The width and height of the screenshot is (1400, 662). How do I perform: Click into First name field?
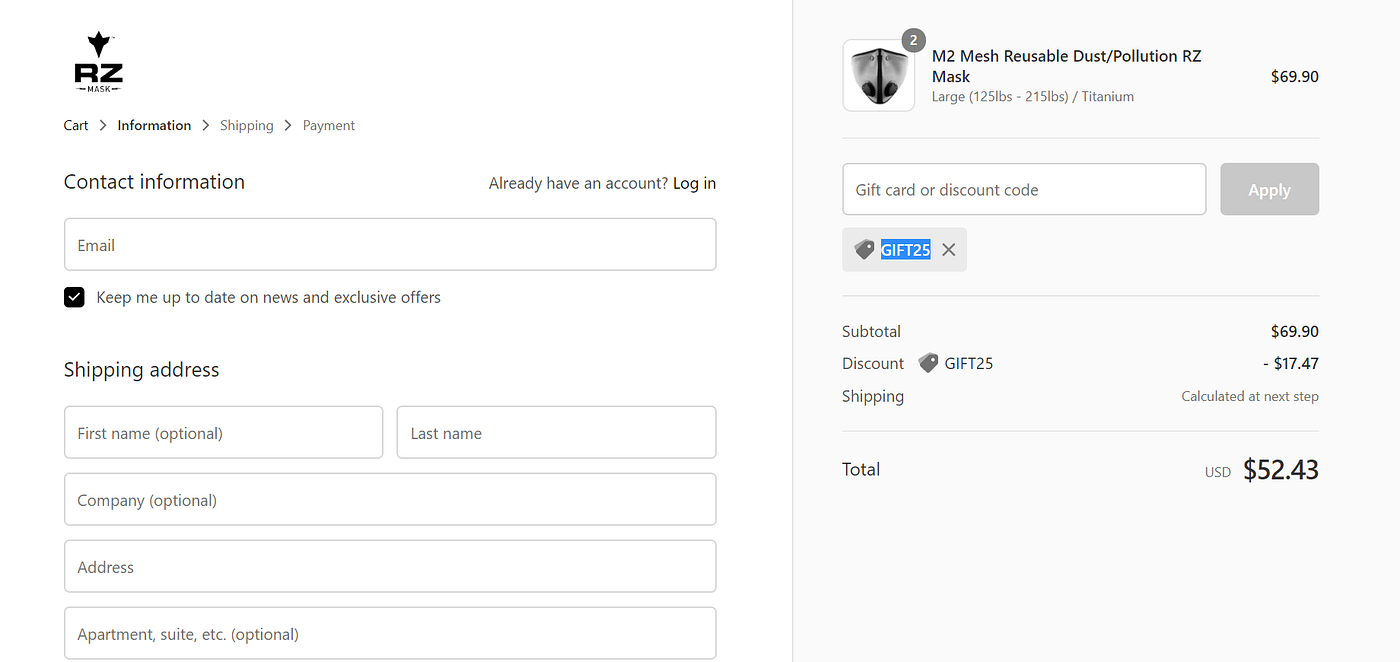[223, 433]
